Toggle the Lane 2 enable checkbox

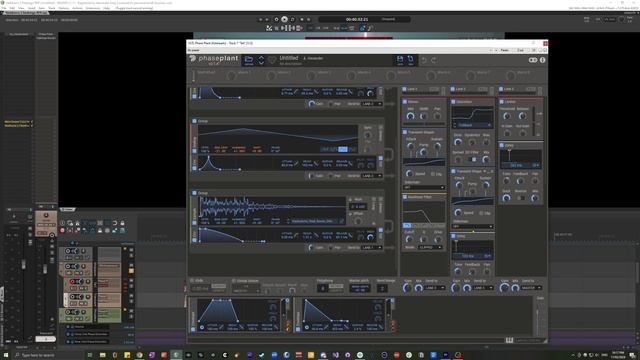tap(453, 89)
